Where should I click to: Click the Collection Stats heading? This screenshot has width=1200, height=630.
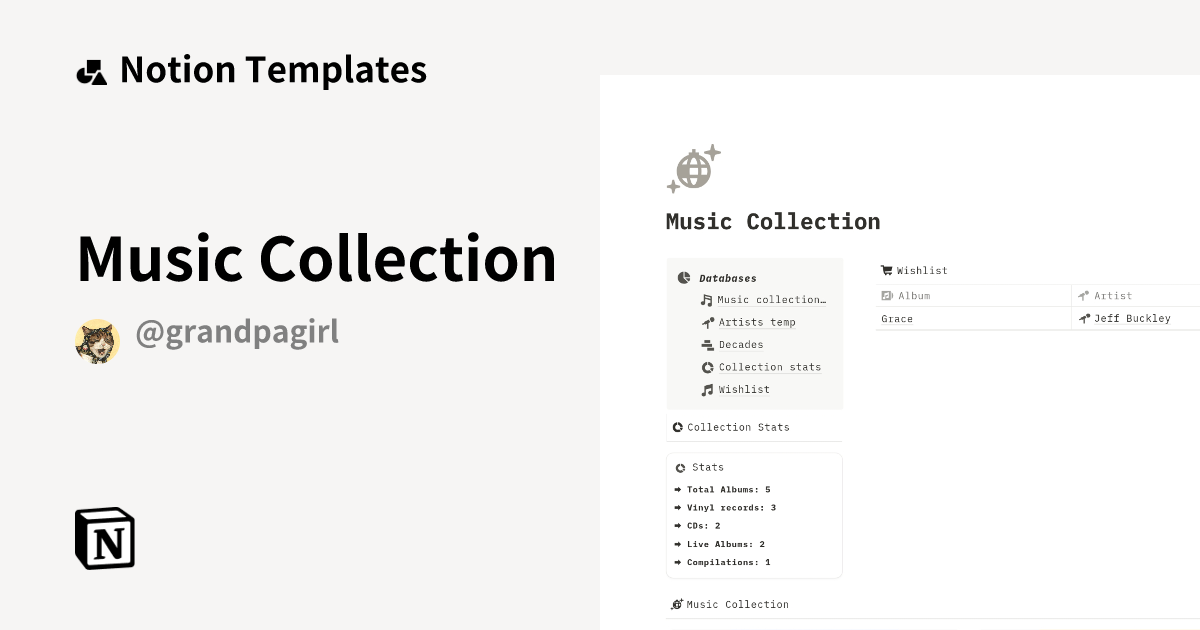tap(739, 427)
